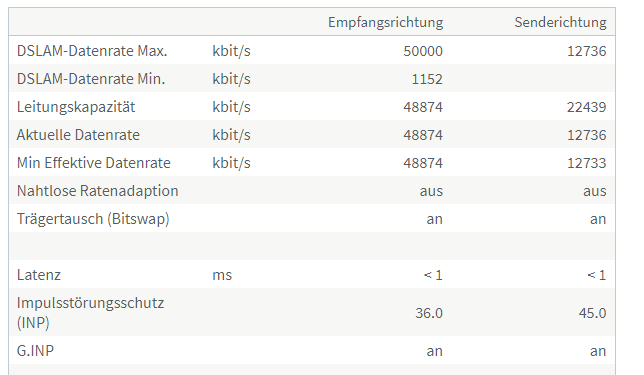Select the Nahtlose Ratenadaption label

(98, 191)
